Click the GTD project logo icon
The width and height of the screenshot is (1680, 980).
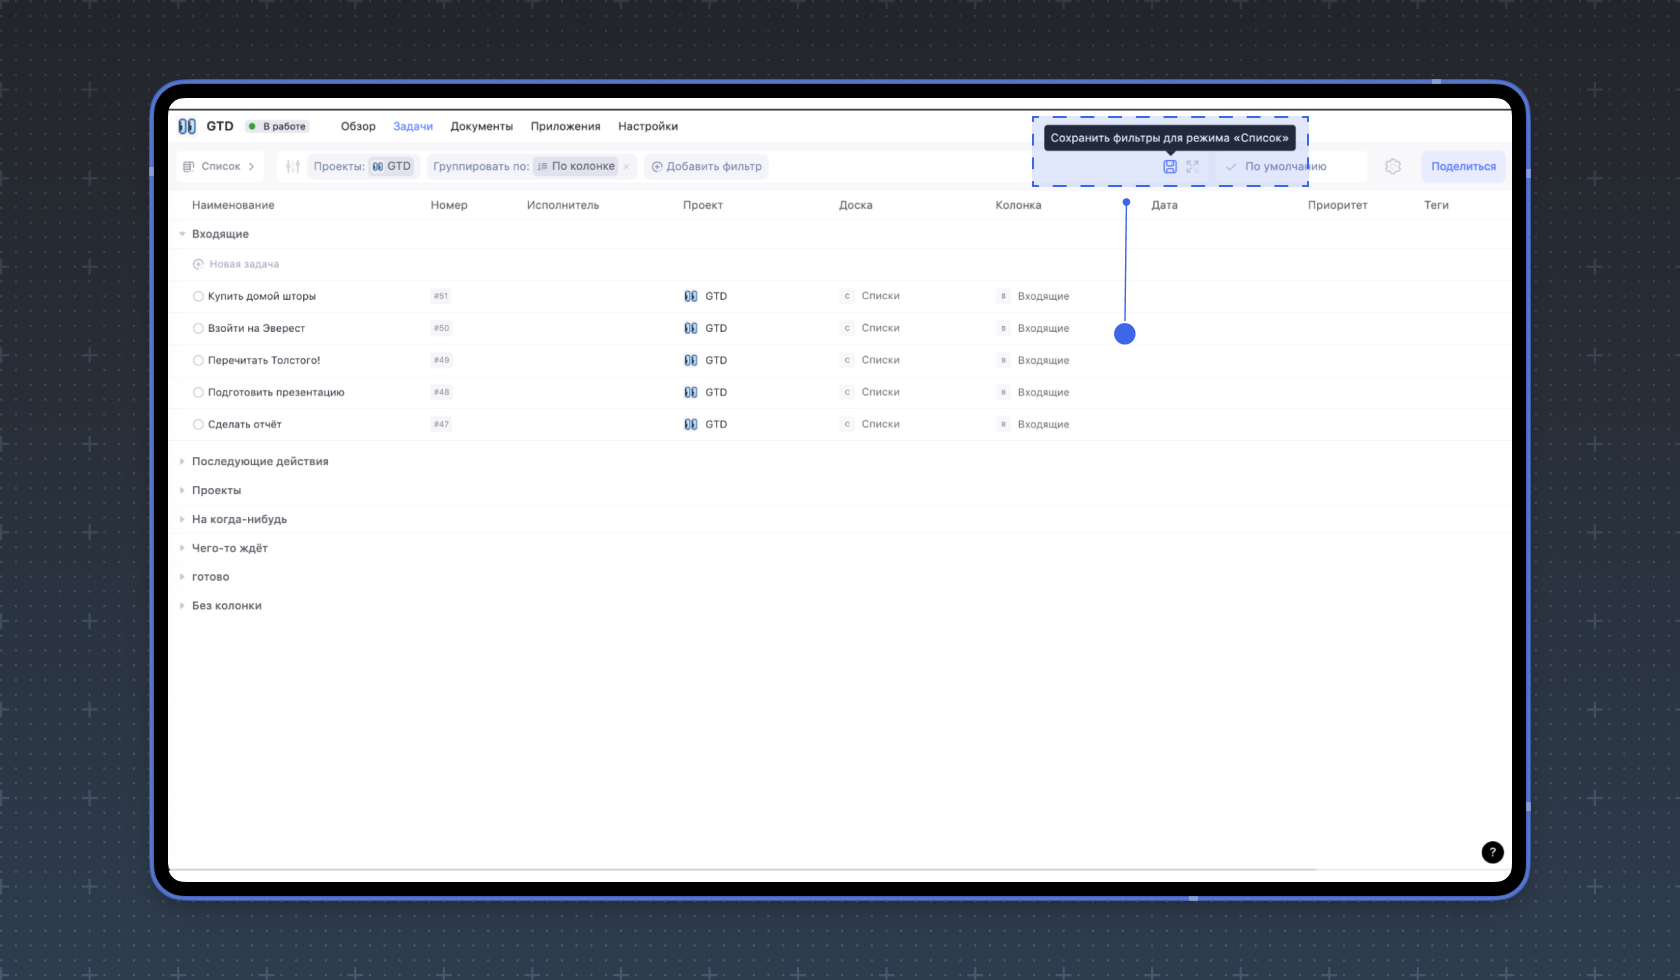pos(187,126)
